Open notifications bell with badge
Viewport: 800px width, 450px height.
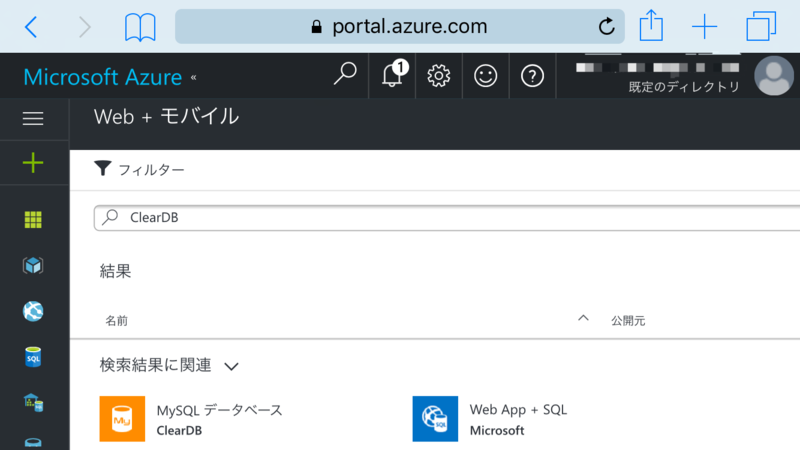[392, 74]
